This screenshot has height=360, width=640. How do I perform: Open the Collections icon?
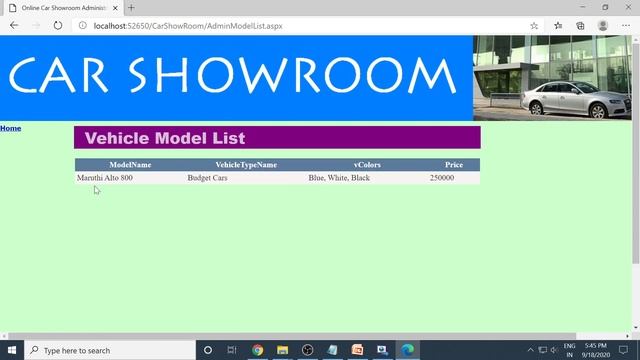(580, 26)
